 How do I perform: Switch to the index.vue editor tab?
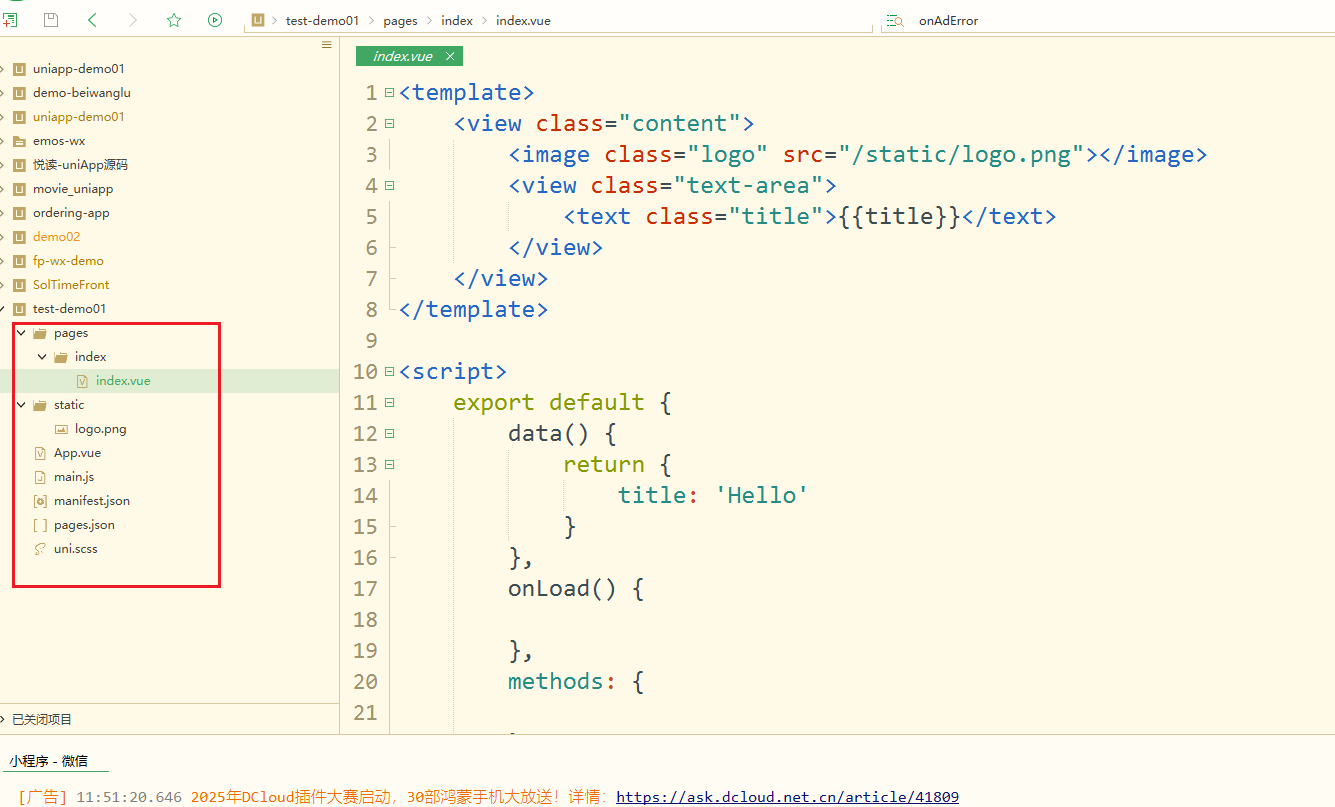(x=402, y=56)
